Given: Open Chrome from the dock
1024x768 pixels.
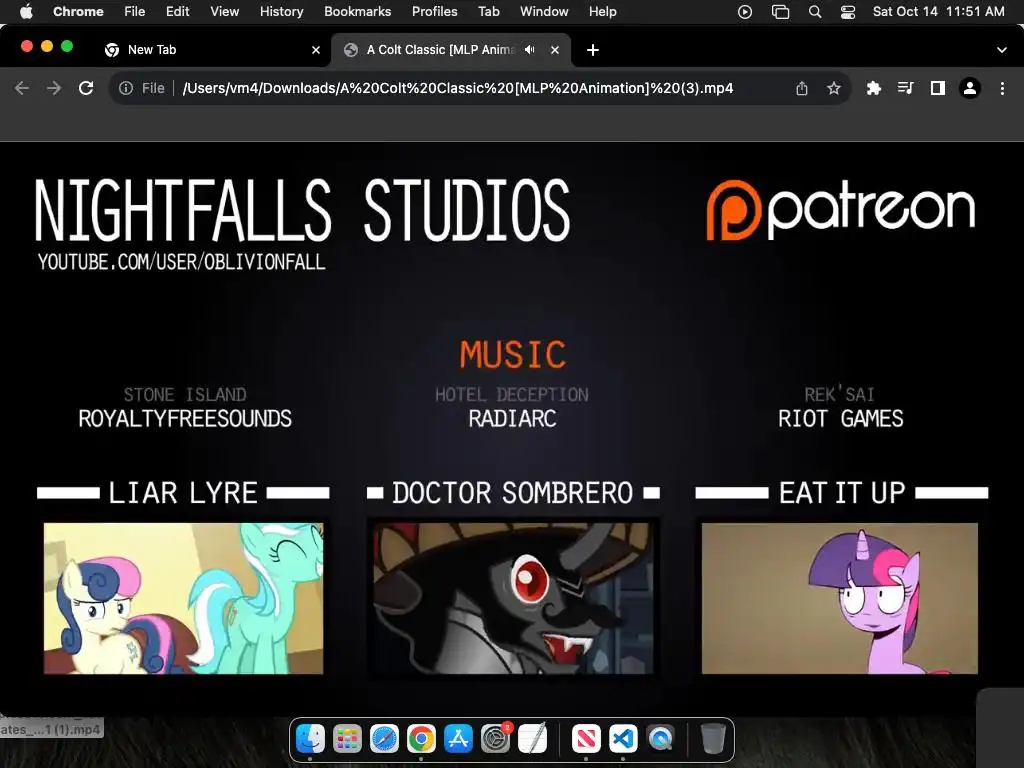Looking at the screenshot, I should coord(421,739).
